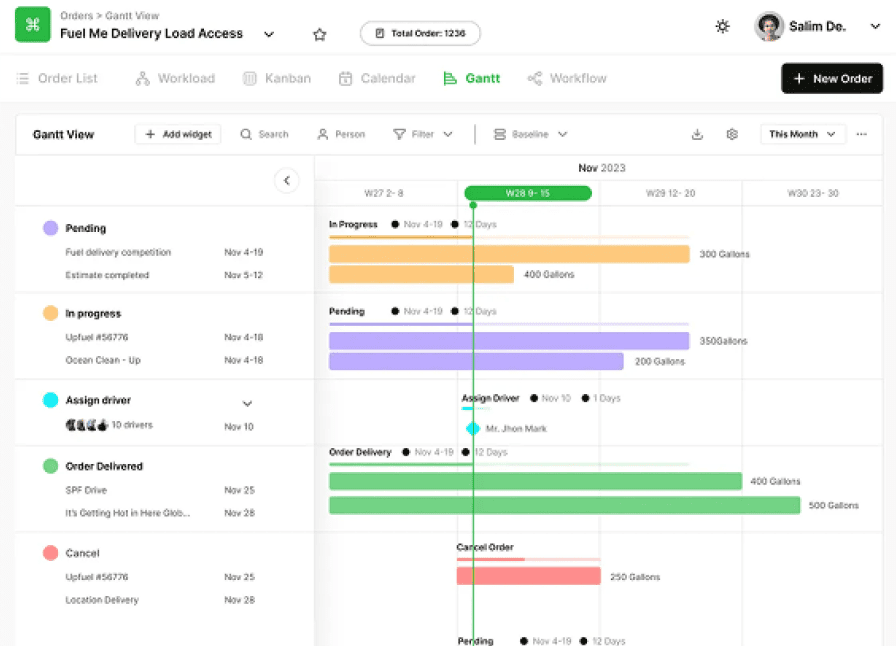
Task: Click the download icon in toolbar
Action: [x=697, y=134]
